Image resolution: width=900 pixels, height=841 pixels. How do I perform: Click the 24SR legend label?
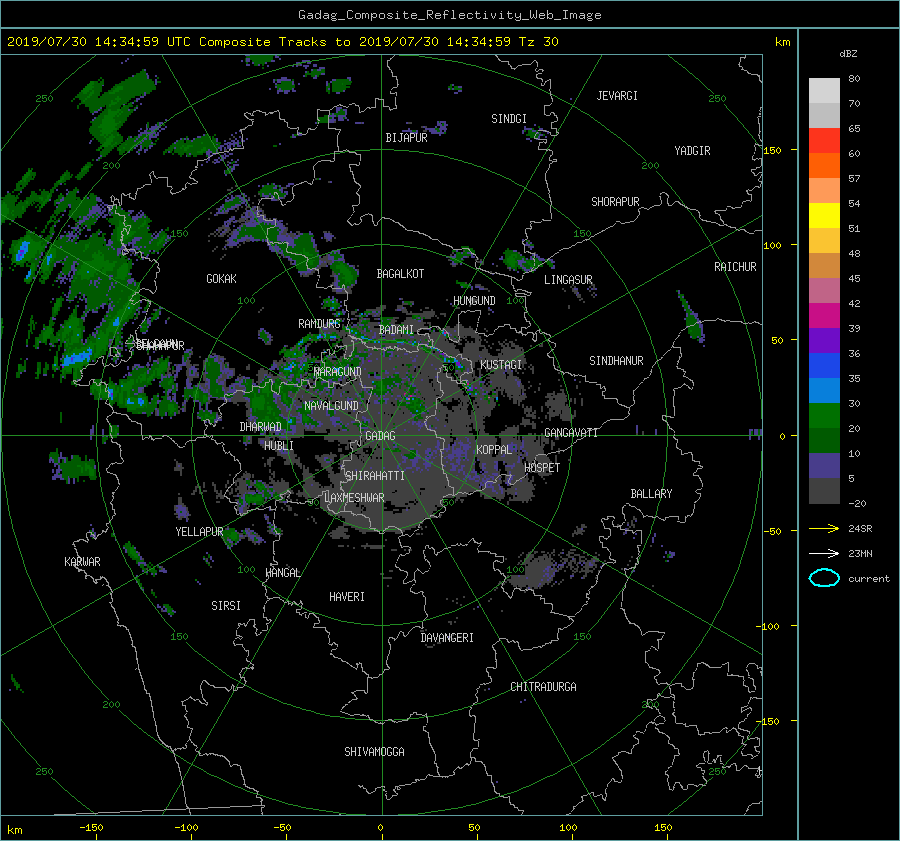tap(860, 528)
